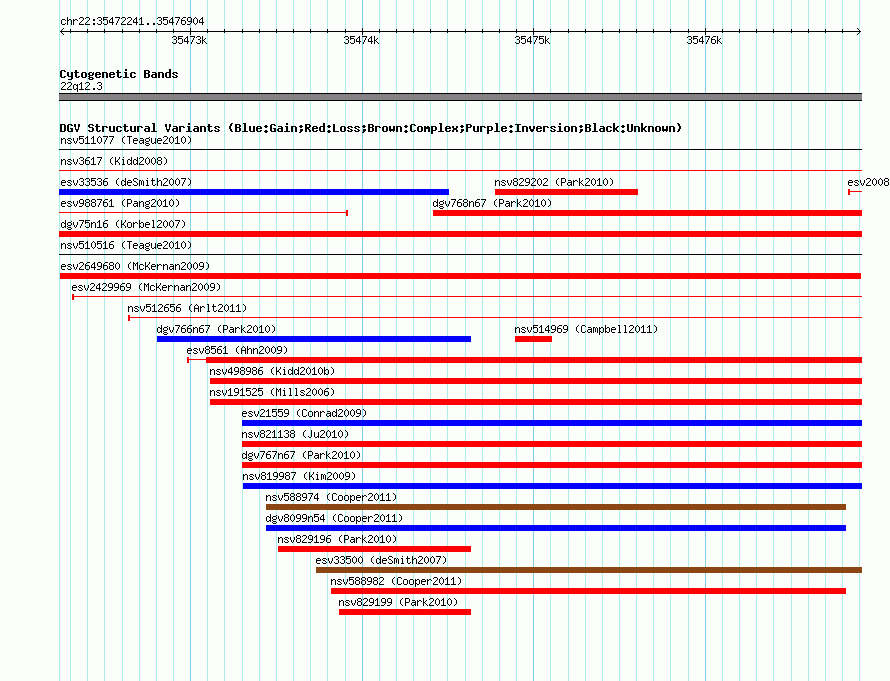Click the red nsv829202 loss bar
The height and width of the screenshot is (681, 890).
(x=566, y=192)
